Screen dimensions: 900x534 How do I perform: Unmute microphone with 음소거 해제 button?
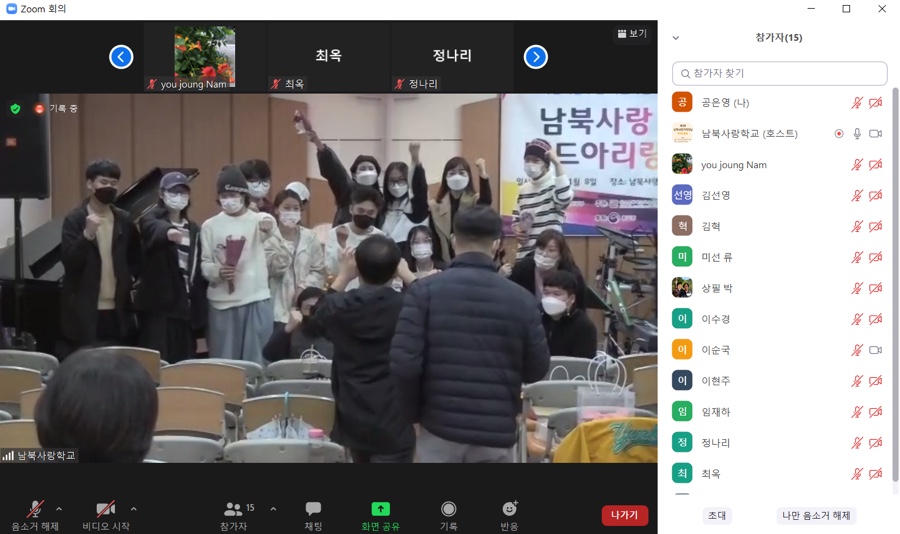[x=35, y=515]
